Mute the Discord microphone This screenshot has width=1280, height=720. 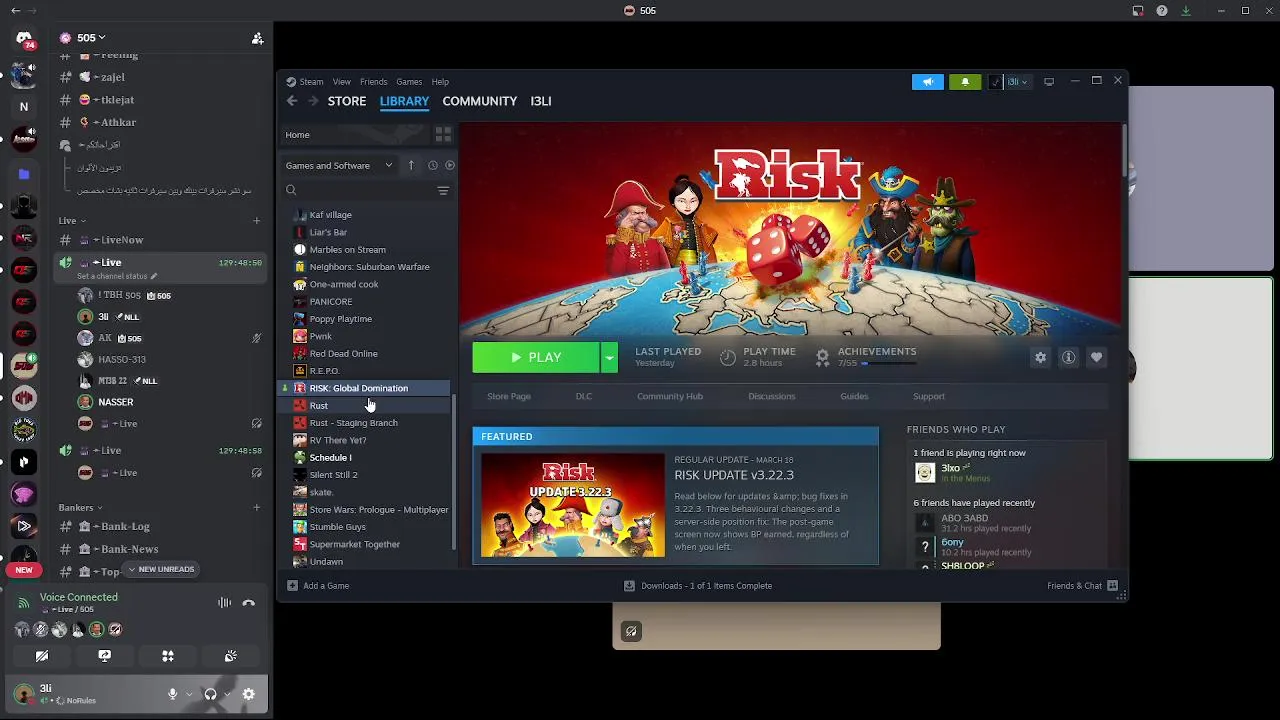click(173, 694)
